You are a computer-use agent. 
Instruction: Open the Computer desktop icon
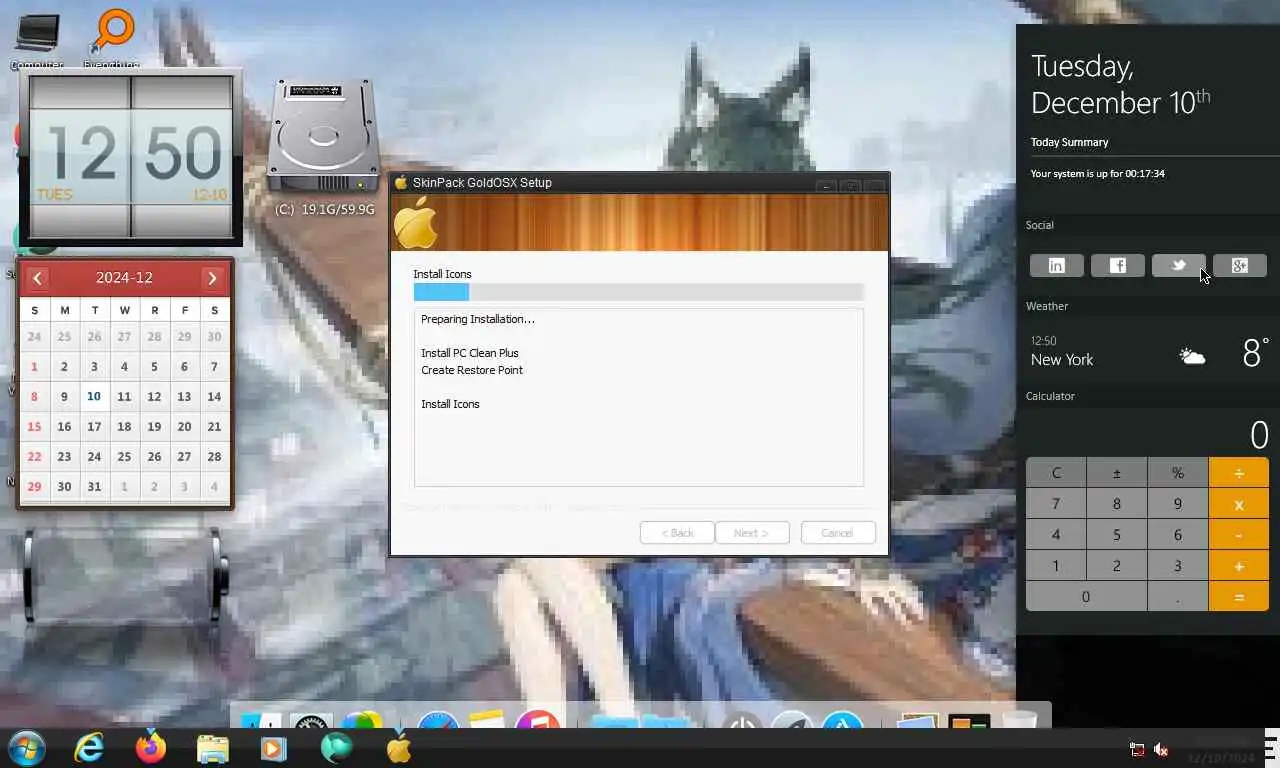37,38
